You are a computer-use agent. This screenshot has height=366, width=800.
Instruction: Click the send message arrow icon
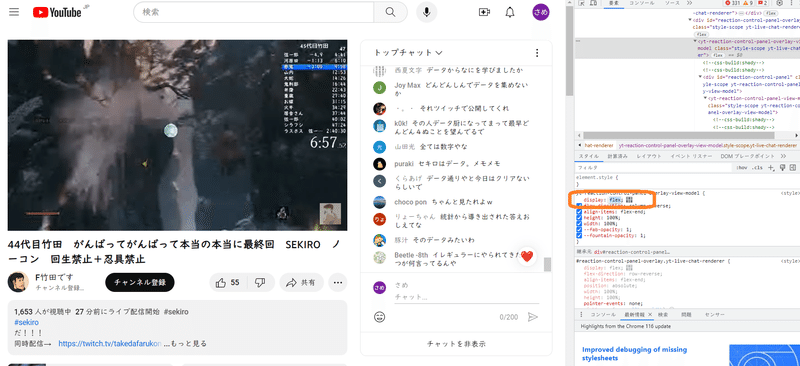click(x=533, y=317)
